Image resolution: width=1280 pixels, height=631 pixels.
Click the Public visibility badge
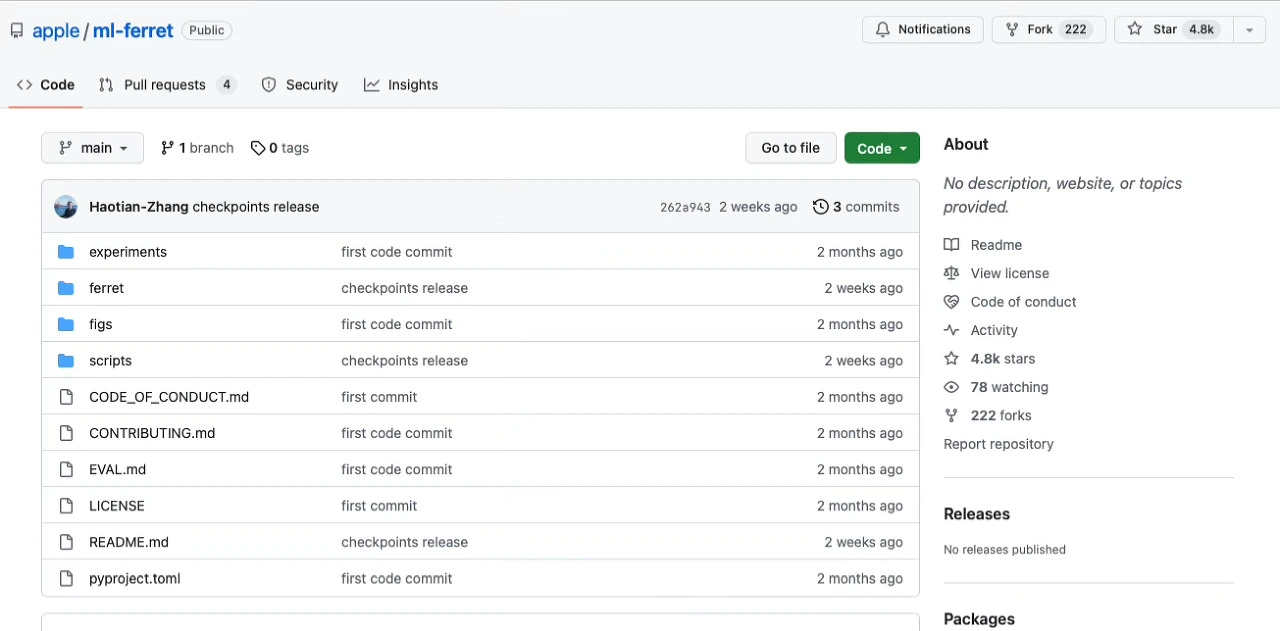207,30
